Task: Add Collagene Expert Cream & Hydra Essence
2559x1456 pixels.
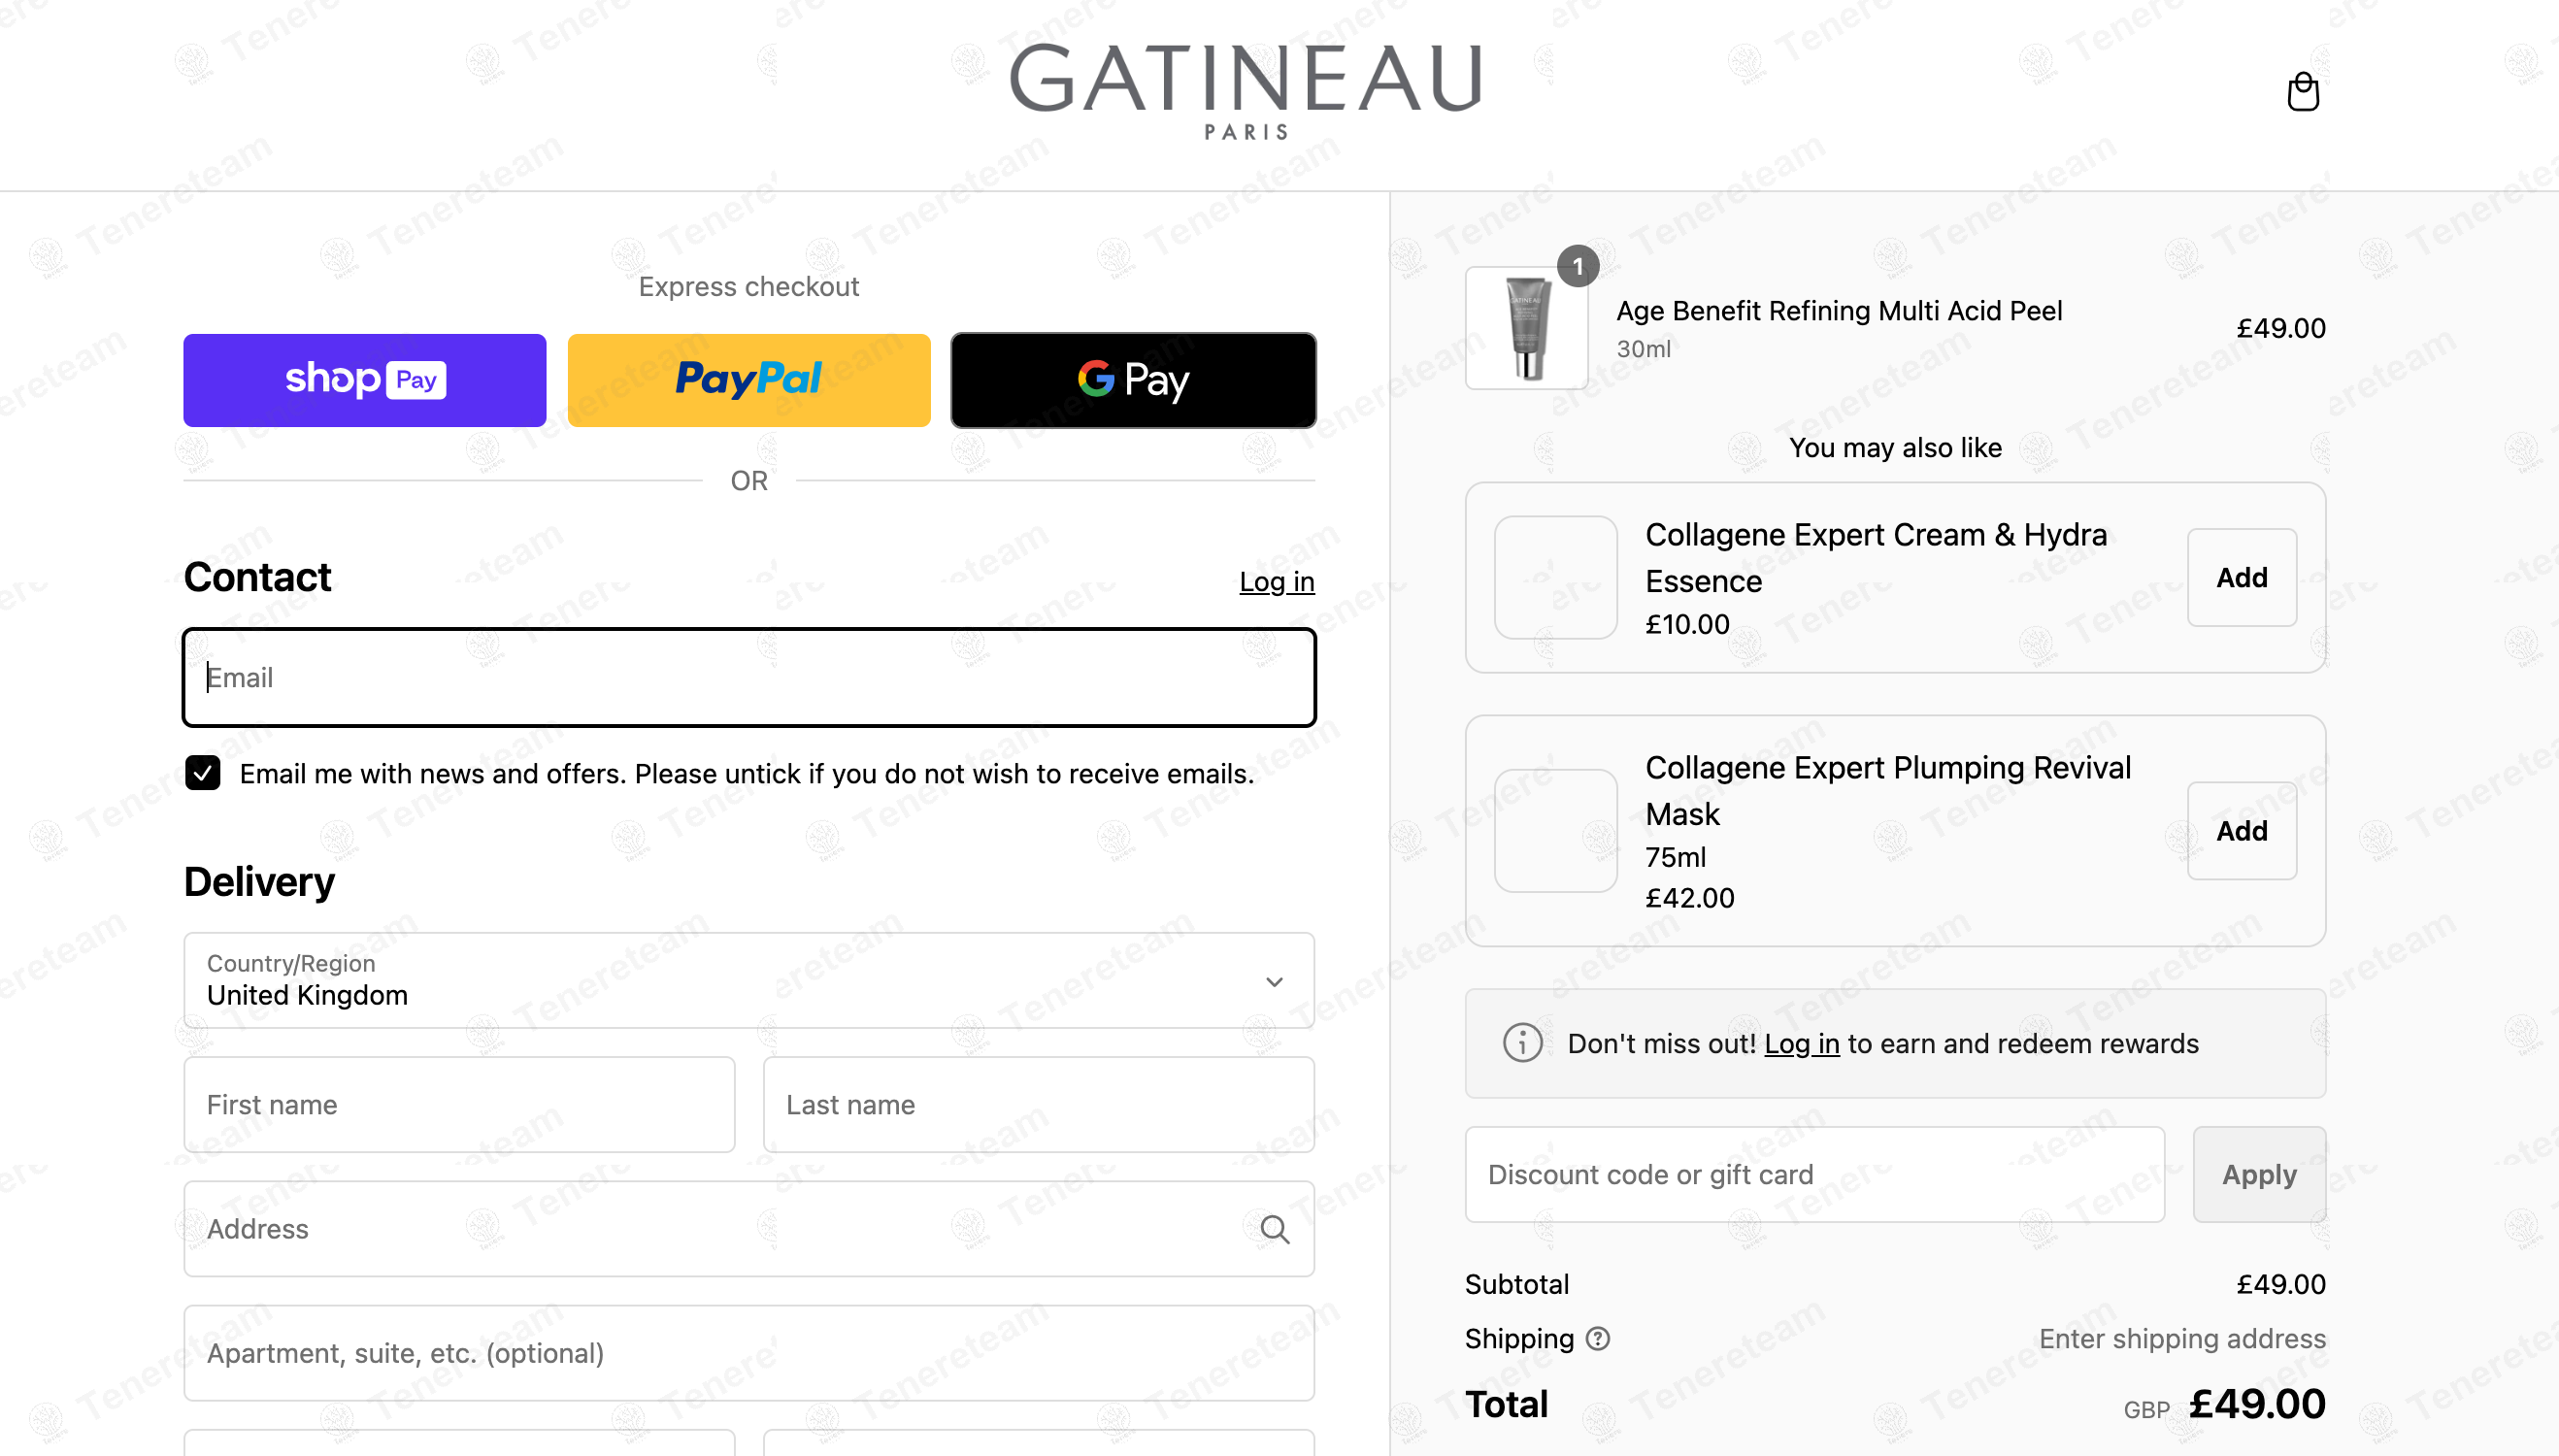Action: click(2241, 577)
